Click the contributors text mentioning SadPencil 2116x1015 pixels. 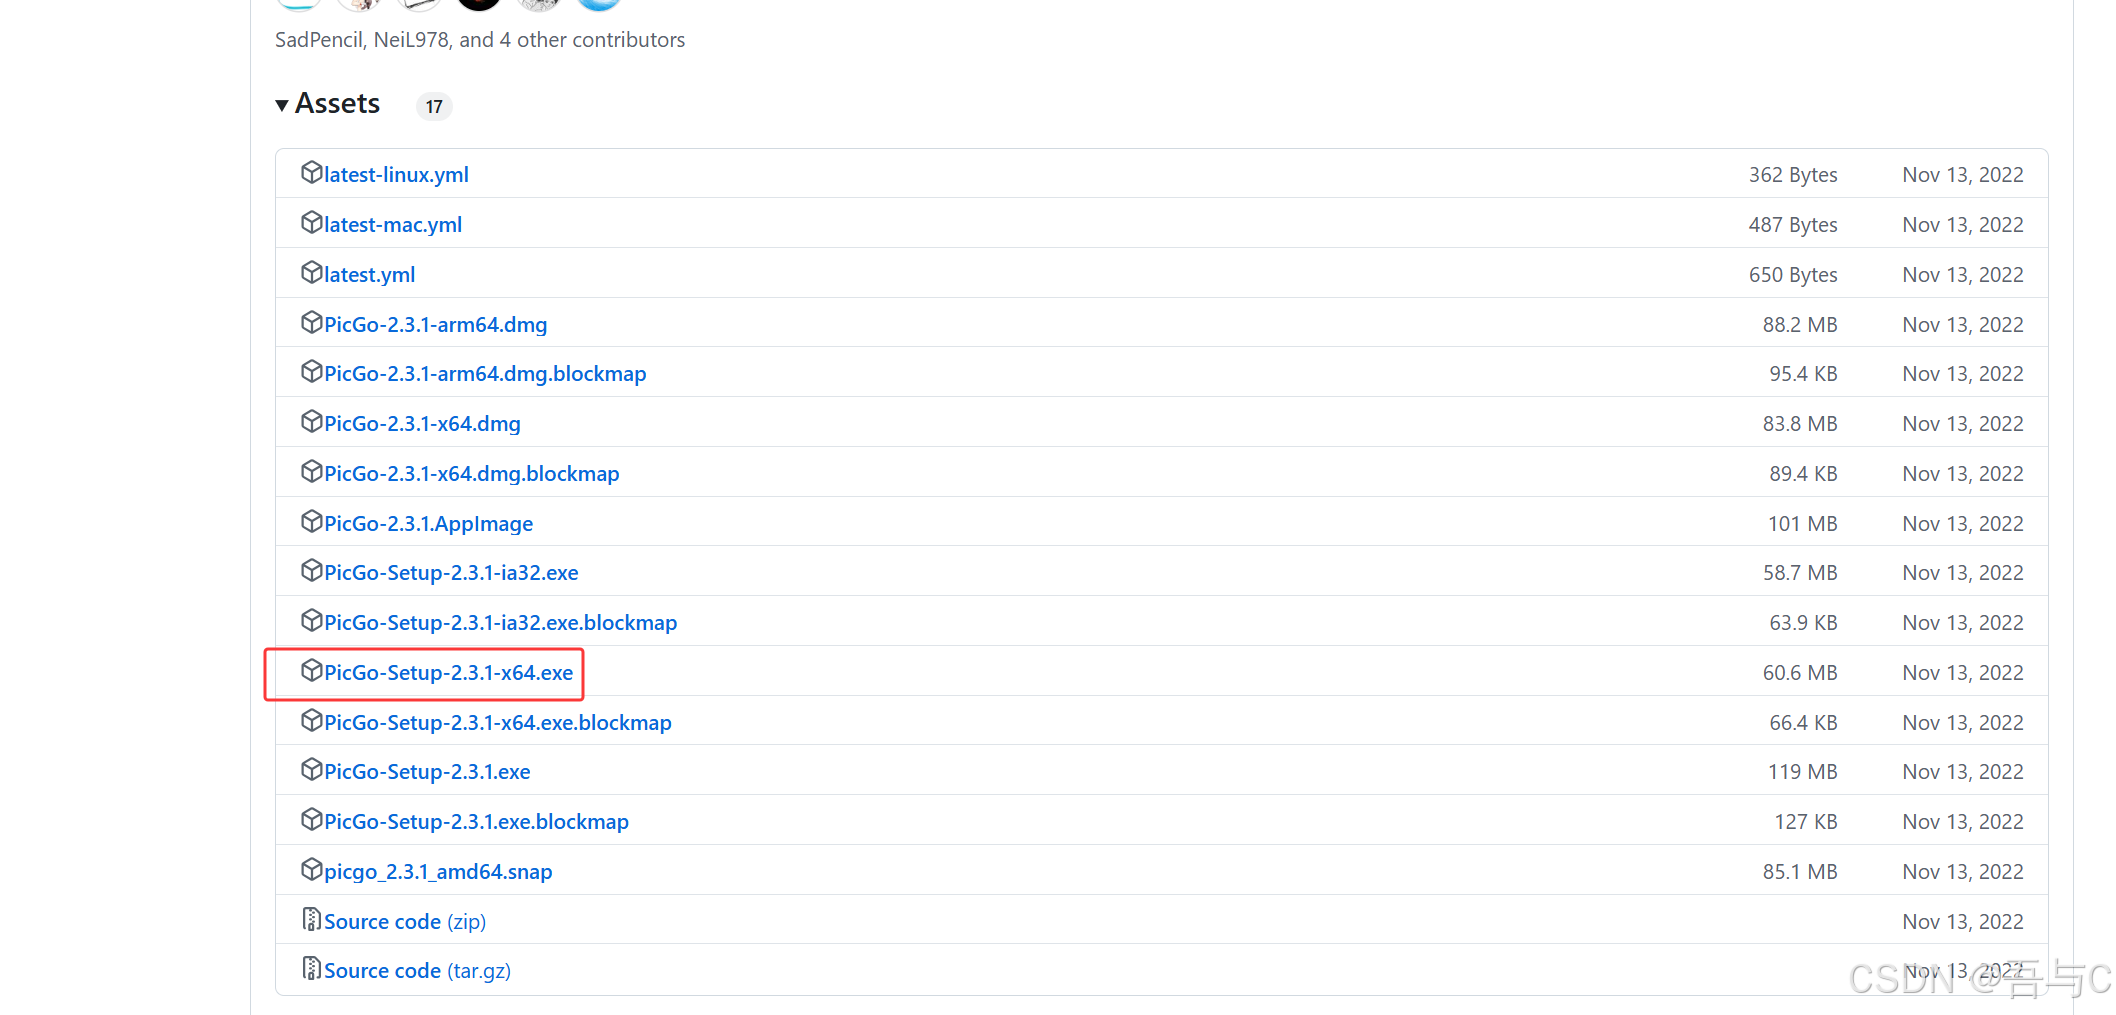(480, 40)
